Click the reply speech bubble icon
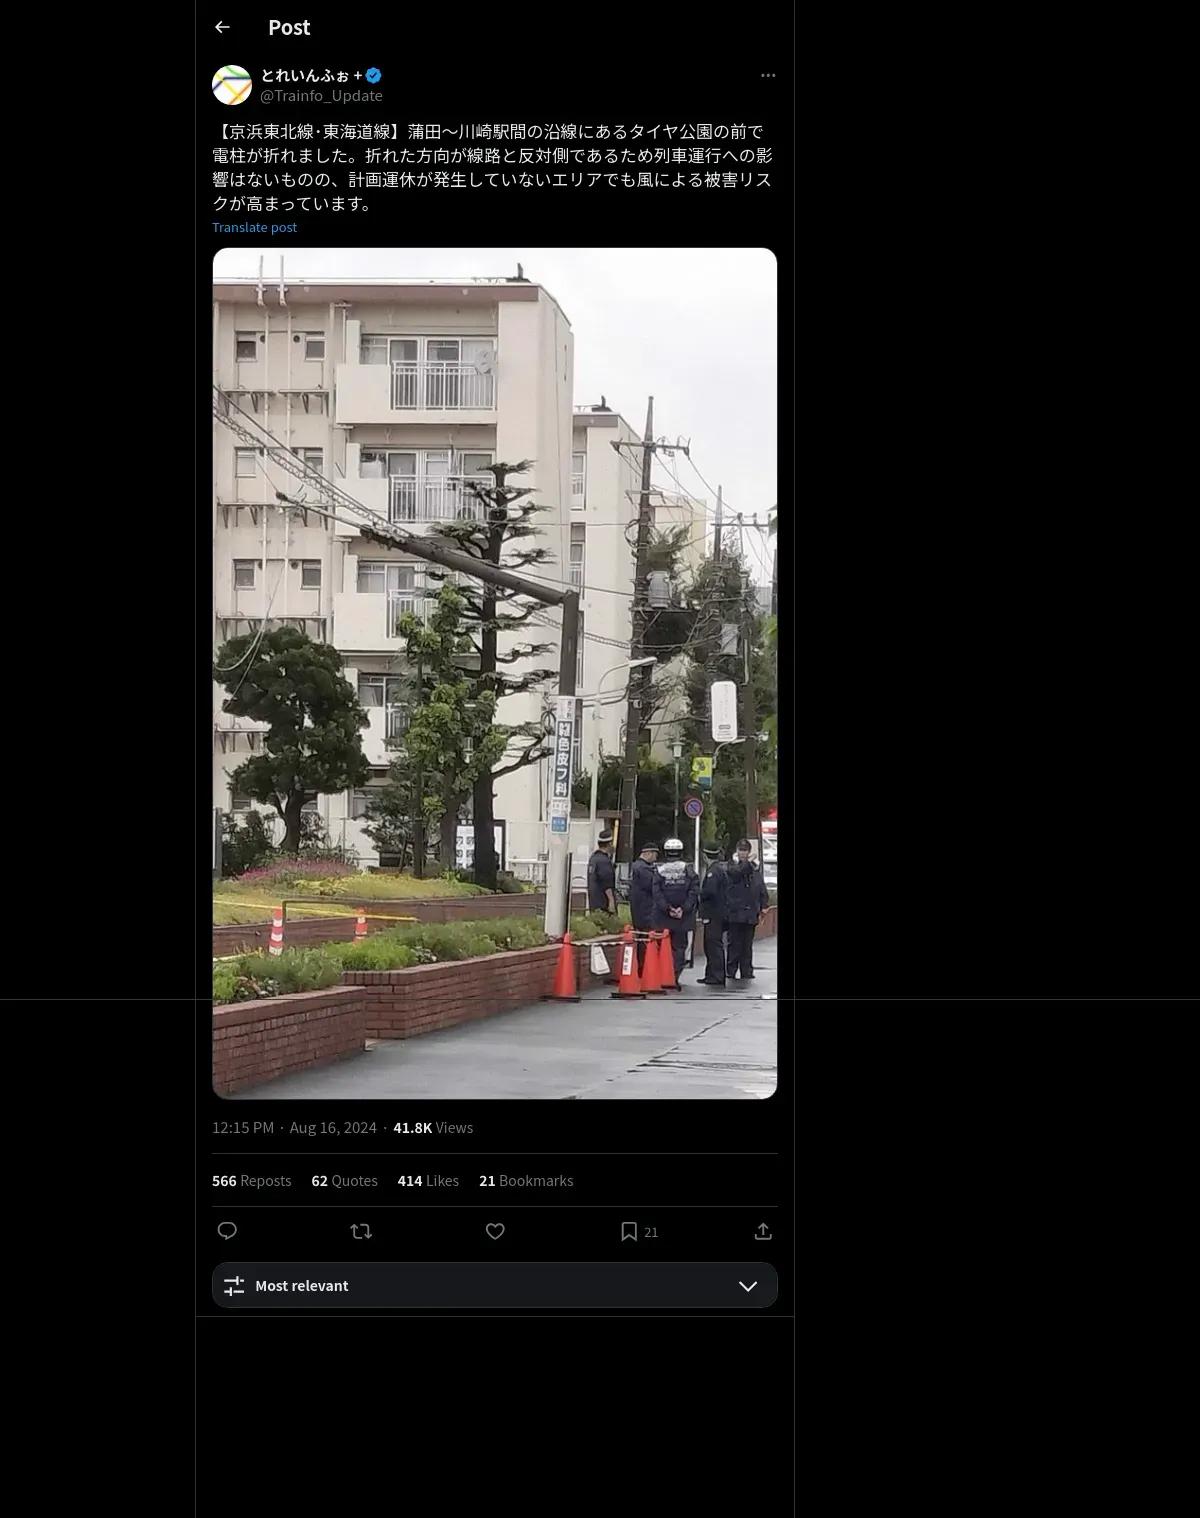Image resolution: width=1200 pixels, height=1518 pixels. (227, 1231)
